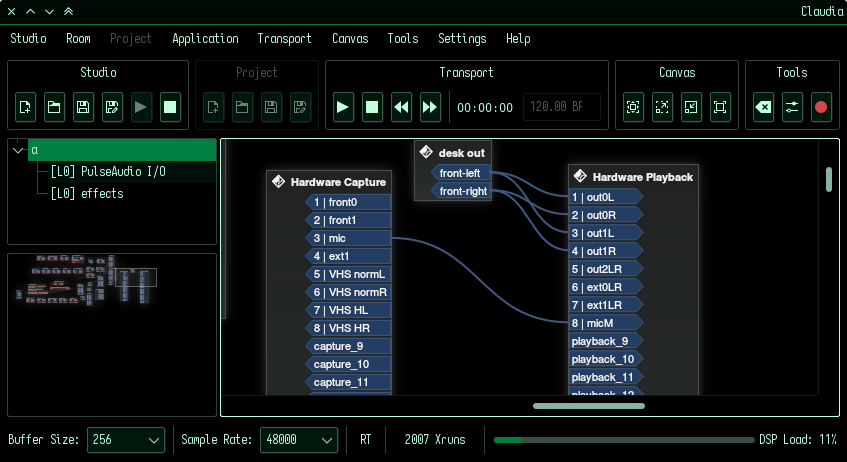Stop the studio with the Studio stop button
Image resolution: width=847 pixels, height=462 pixels.
coord(170,107)
